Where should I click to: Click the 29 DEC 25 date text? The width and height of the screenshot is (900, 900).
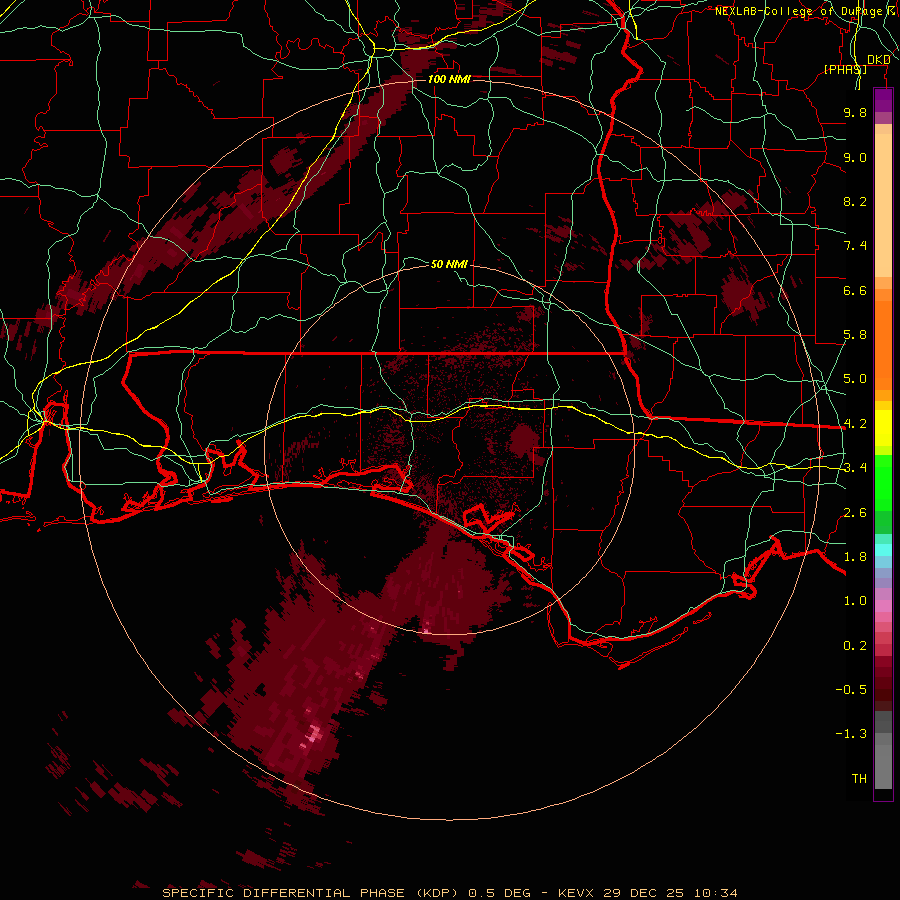(x=644, y=893)
